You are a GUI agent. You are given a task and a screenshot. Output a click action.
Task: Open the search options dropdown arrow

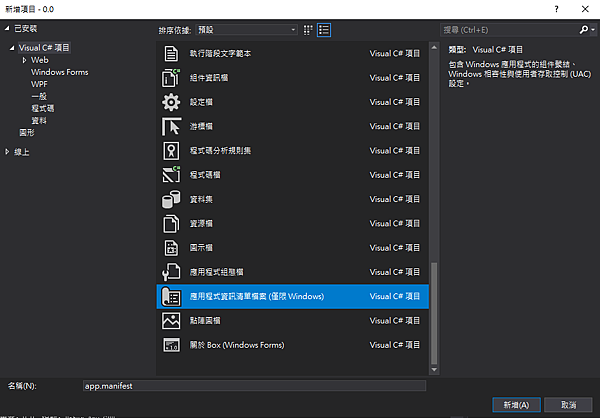pos(593,30)
